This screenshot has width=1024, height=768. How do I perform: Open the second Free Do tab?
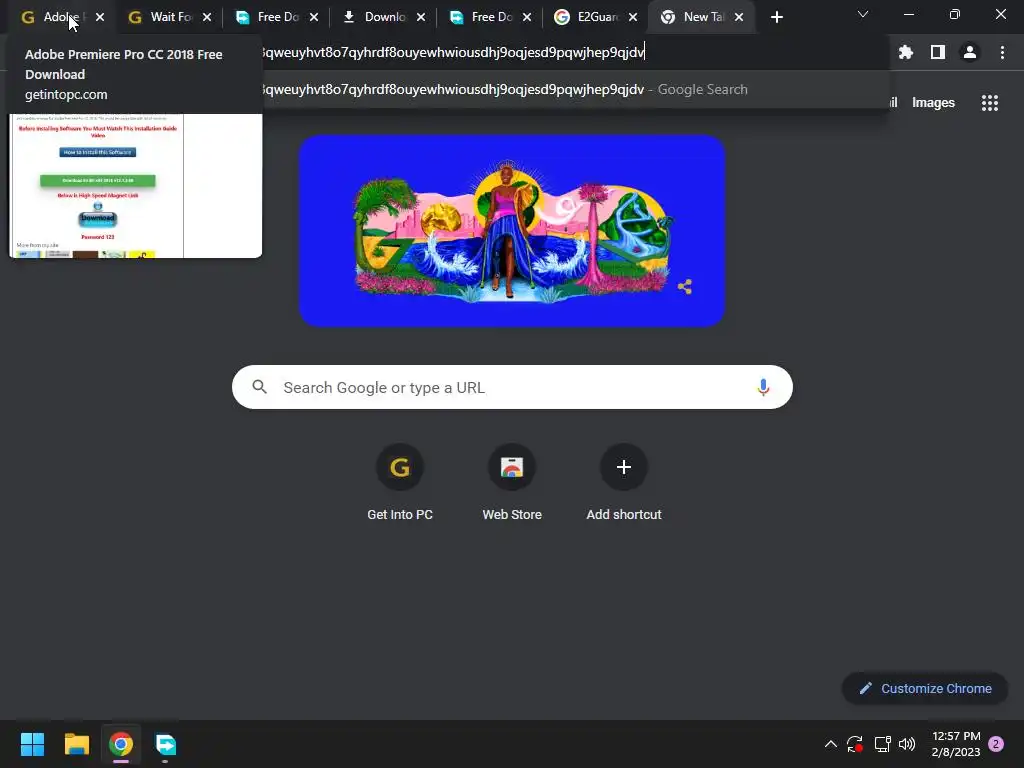pyautogui.click(x=491, y=17)
